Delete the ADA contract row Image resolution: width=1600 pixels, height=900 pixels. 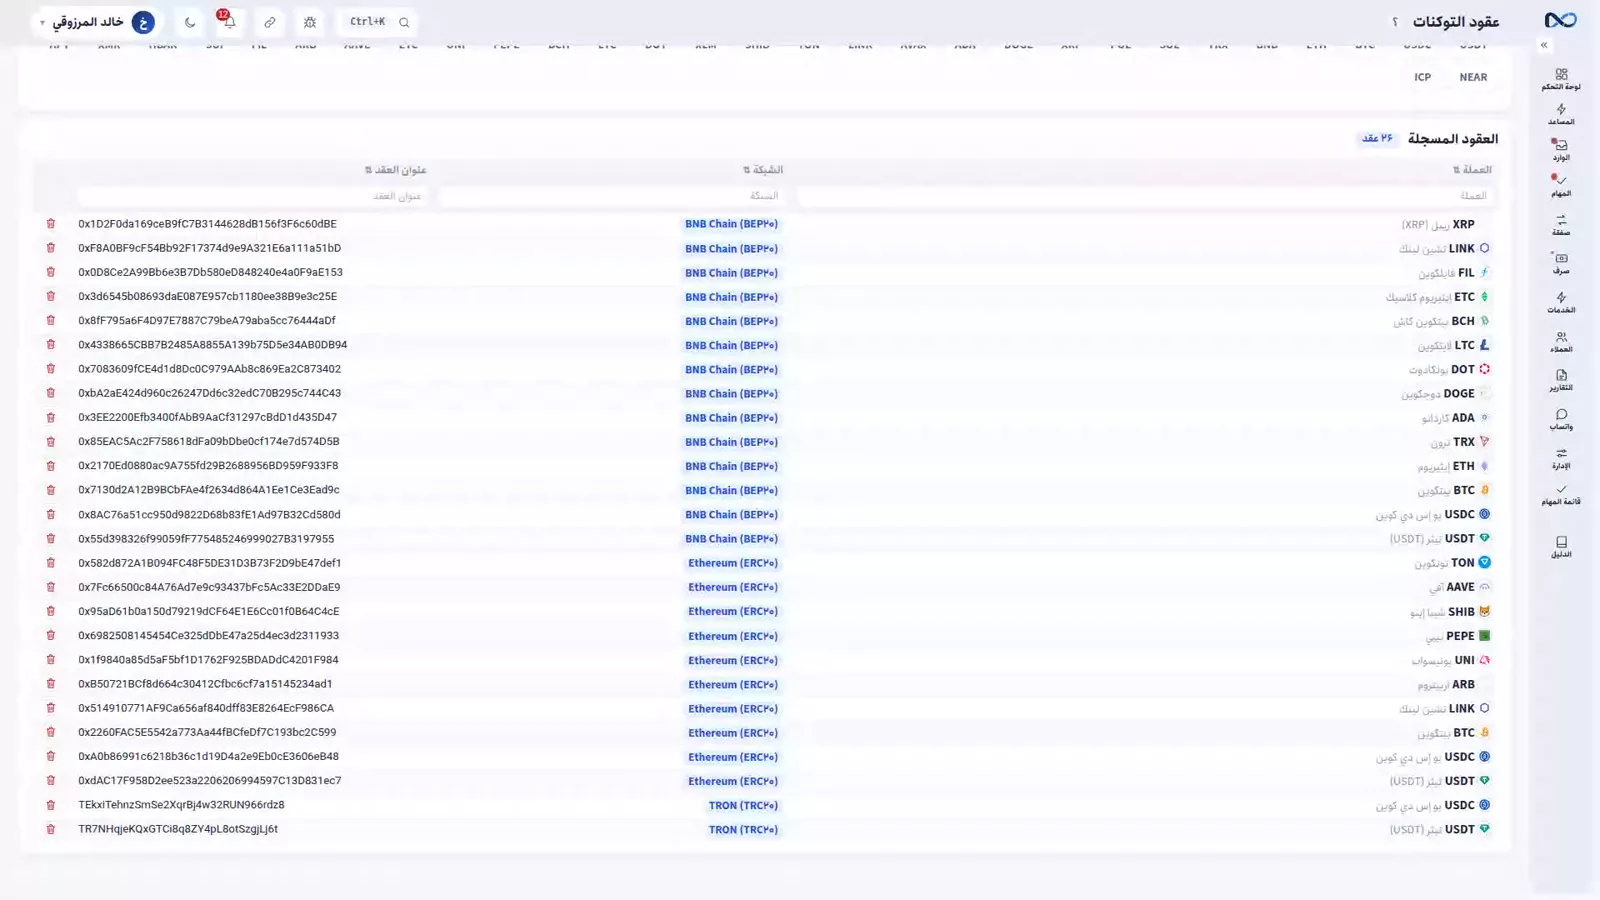tap(50, 417)
